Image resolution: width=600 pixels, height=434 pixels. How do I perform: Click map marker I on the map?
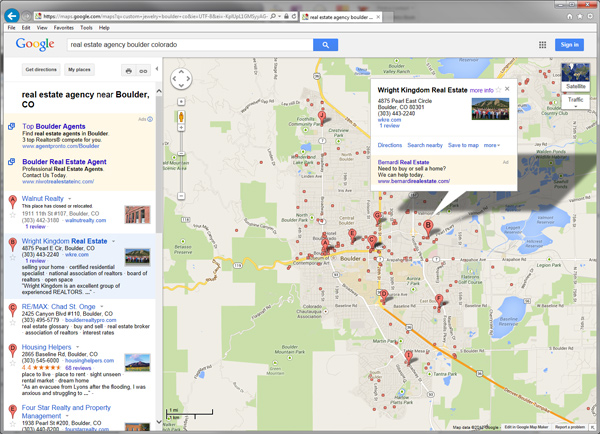coord(408,357)
